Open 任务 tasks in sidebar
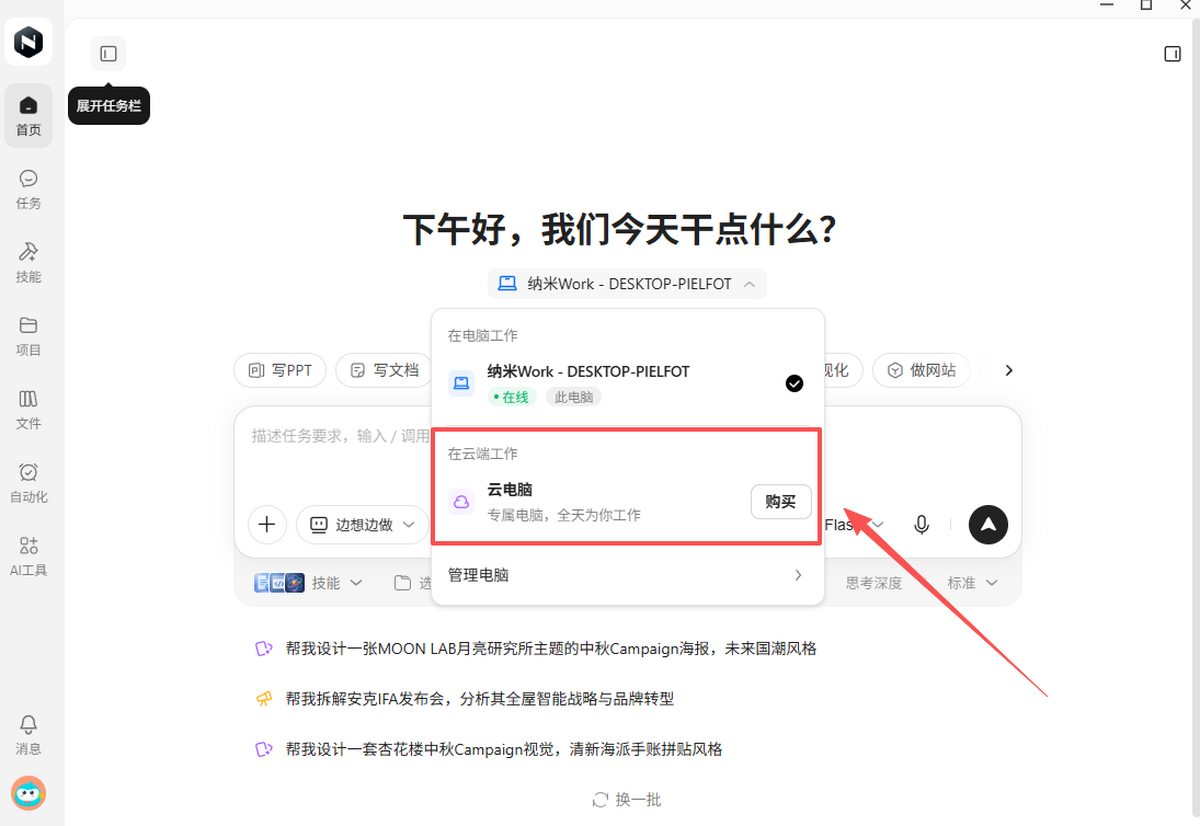The height and width of the screenshot is (826, 1200). point(28,190)
